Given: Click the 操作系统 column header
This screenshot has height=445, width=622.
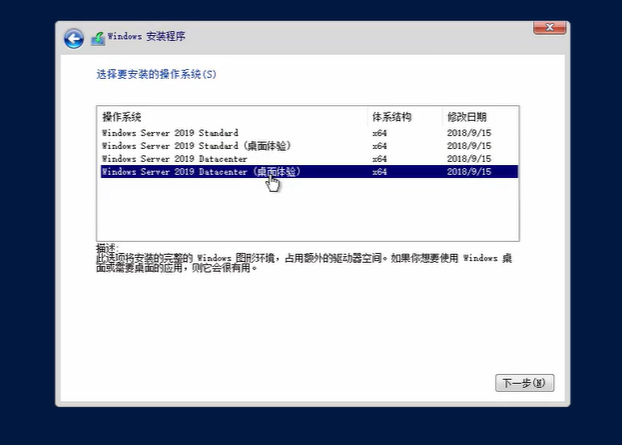Looking at the screenshot, I should pos(122,117).
